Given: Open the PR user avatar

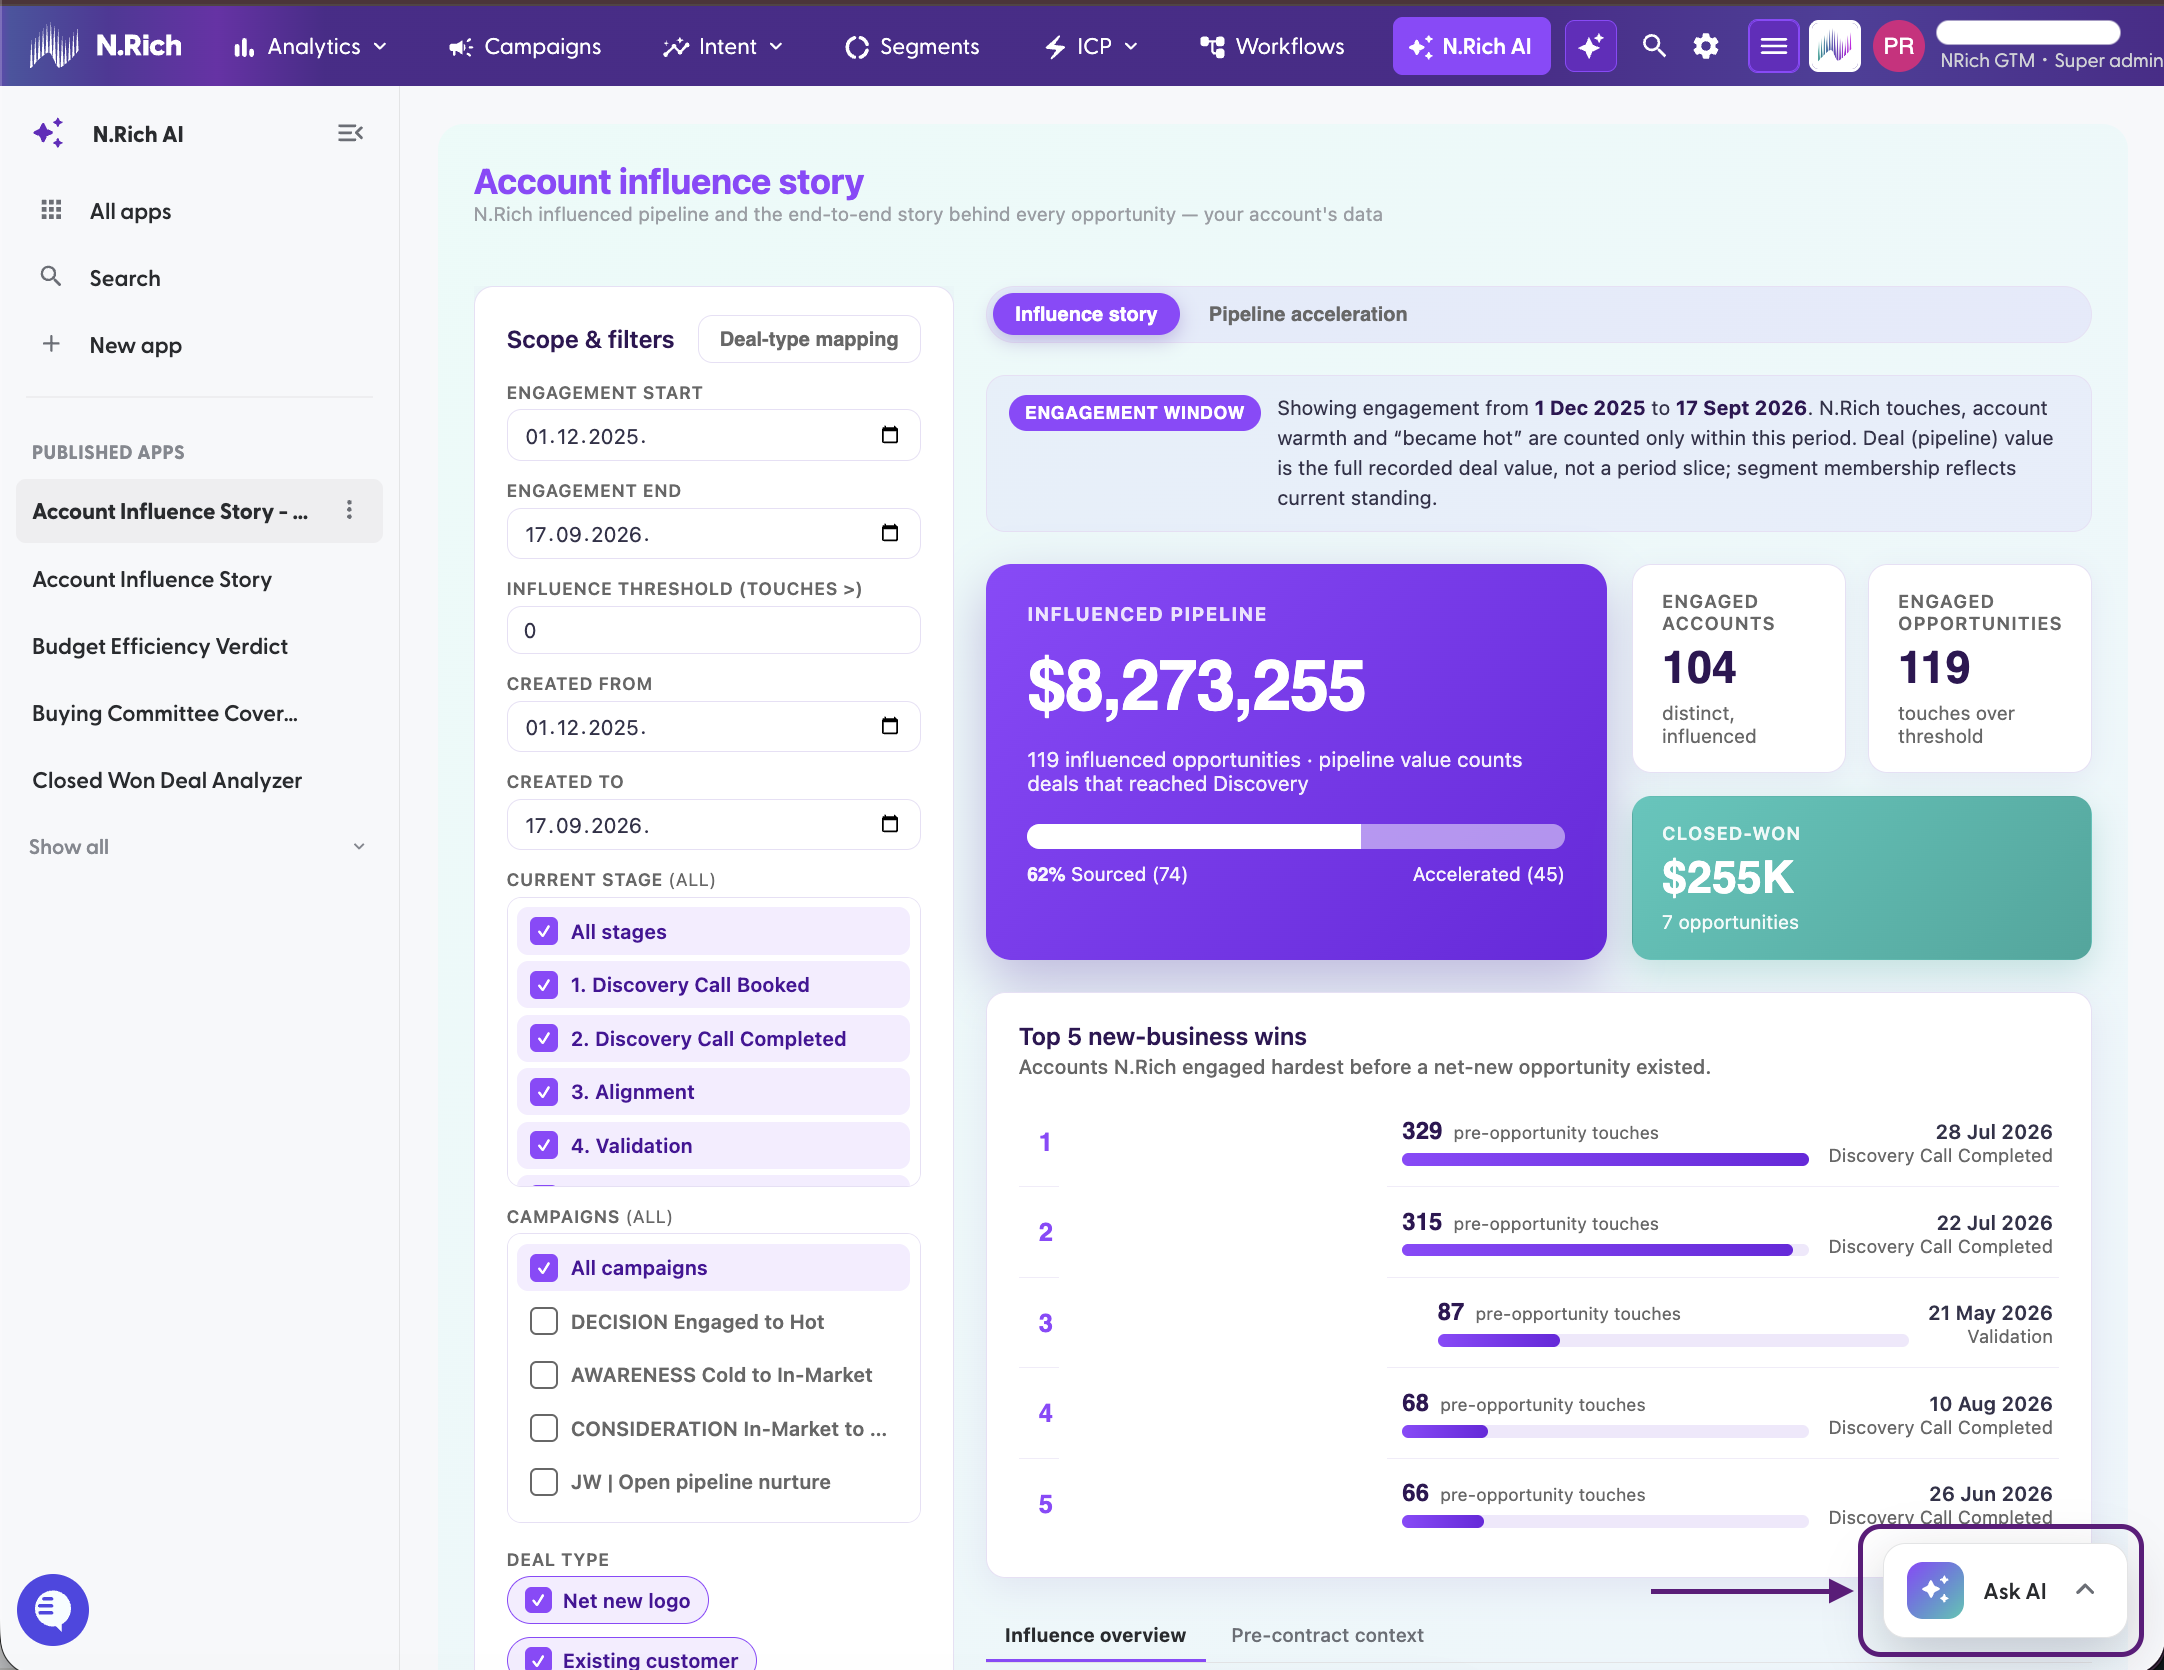Looking at the screenshot, I should tap(1898, 46).
